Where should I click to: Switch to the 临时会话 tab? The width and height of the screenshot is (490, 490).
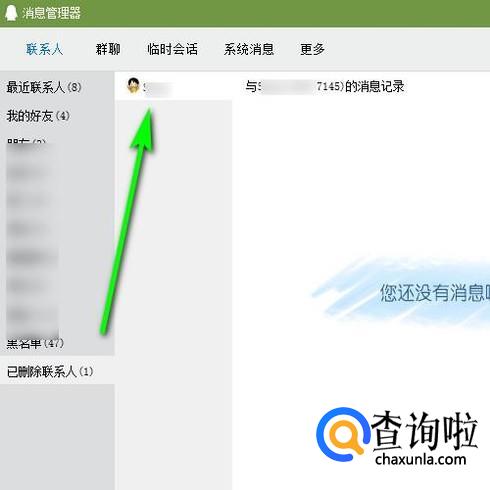172,49
